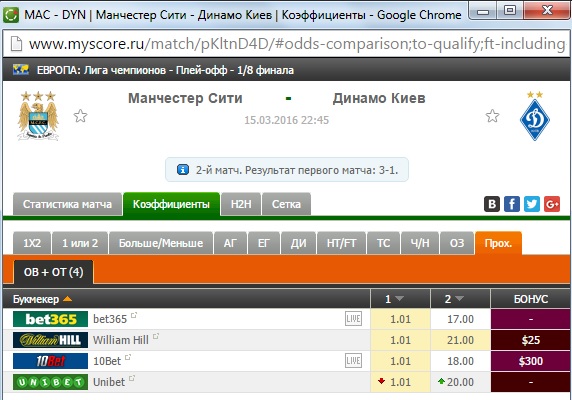Click the Dynamo Kyiv club crest
This screenshot has height=400, width=572.
(535, 116)
